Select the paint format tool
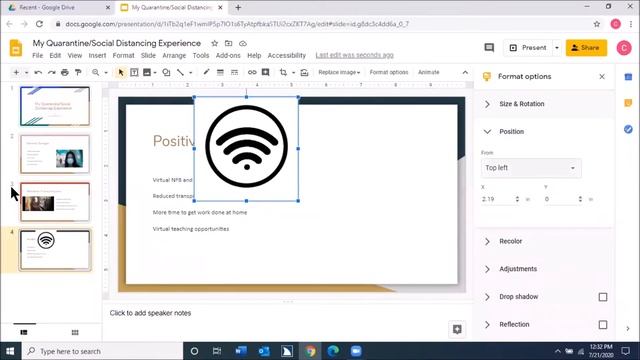The height and width of the screenshot is (360, 640). [78, 73]
